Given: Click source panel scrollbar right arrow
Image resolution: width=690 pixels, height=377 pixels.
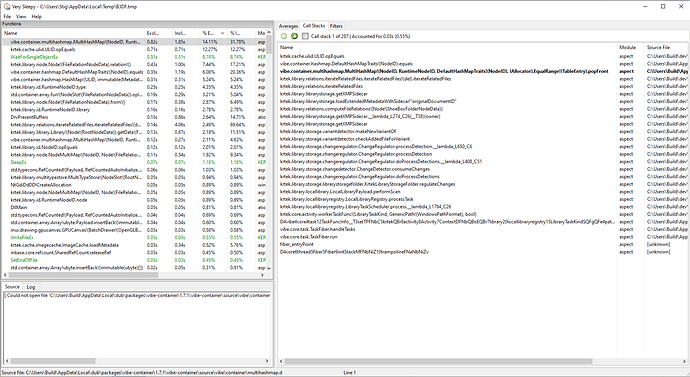Looking at the screenshot, I should pos(268,361).
